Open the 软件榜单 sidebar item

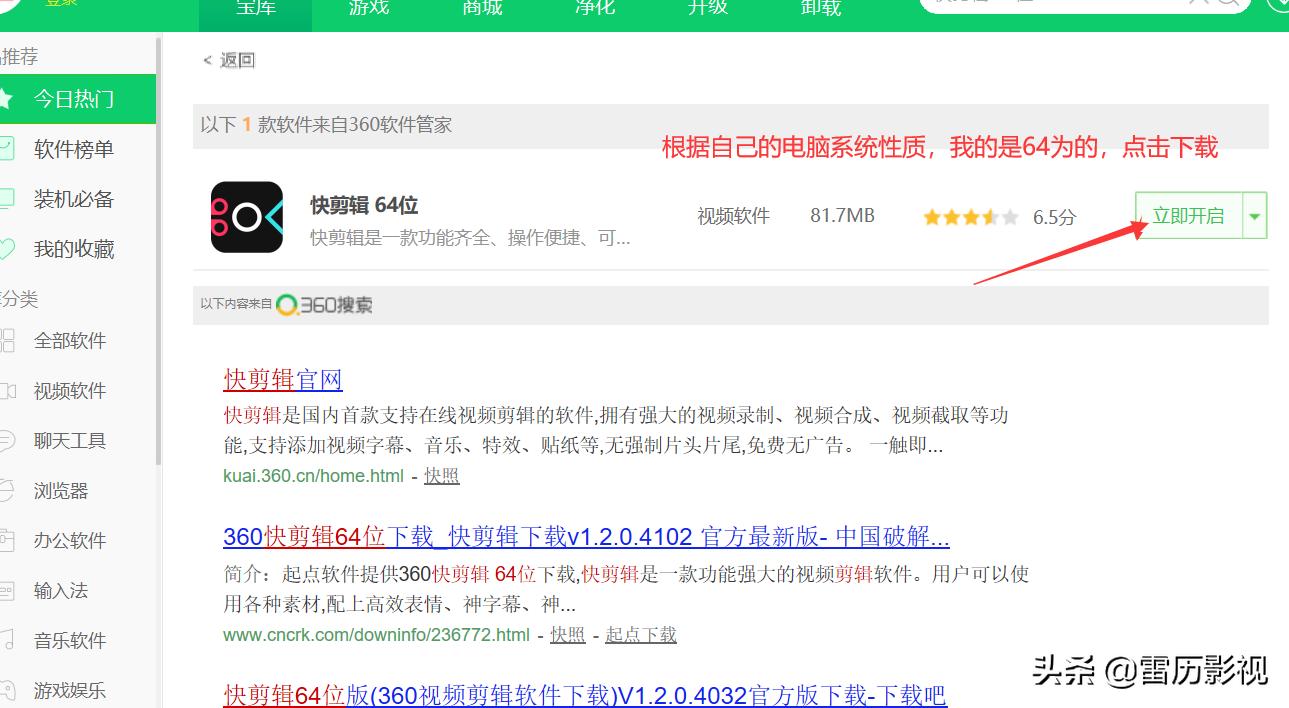pyautogui.click(x=74, y=149)
